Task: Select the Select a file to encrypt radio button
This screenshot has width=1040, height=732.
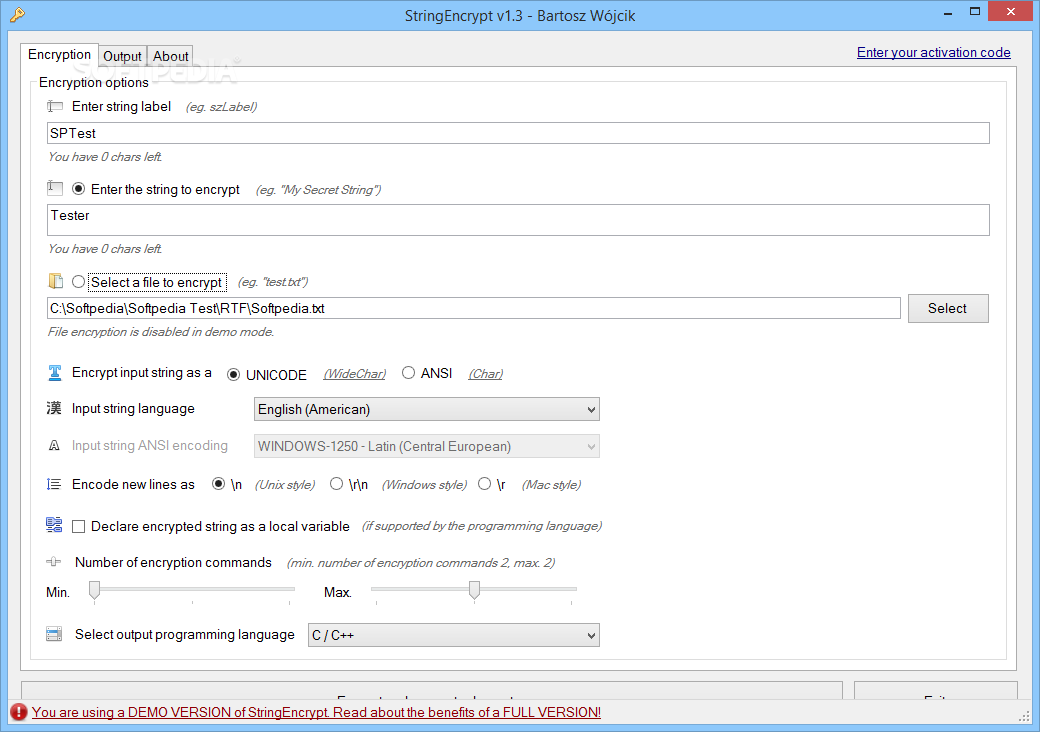Action: (x=78, y=282)
